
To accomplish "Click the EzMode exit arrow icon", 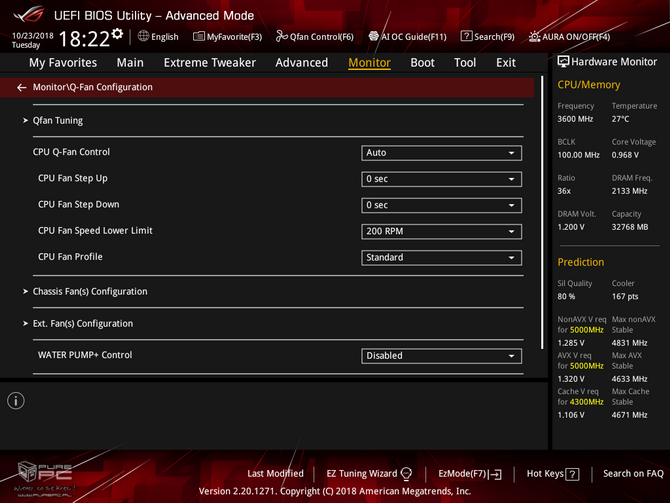I will [x=496, y=474].
